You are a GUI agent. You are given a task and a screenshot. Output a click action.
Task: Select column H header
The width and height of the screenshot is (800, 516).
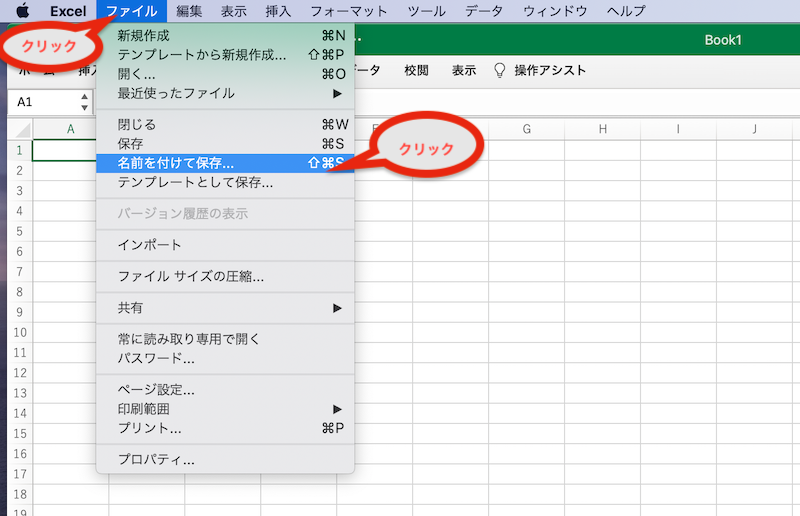(603, 129)
